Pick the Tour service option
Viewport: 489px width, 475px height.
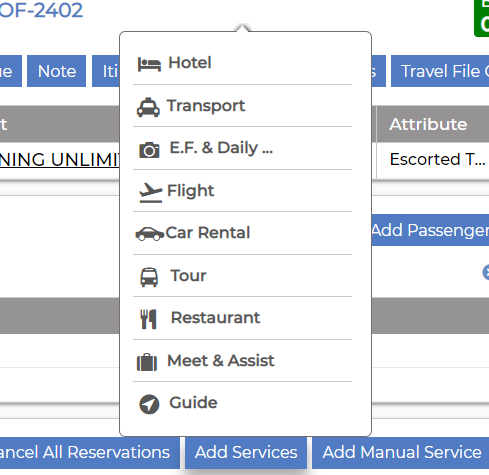242,276
